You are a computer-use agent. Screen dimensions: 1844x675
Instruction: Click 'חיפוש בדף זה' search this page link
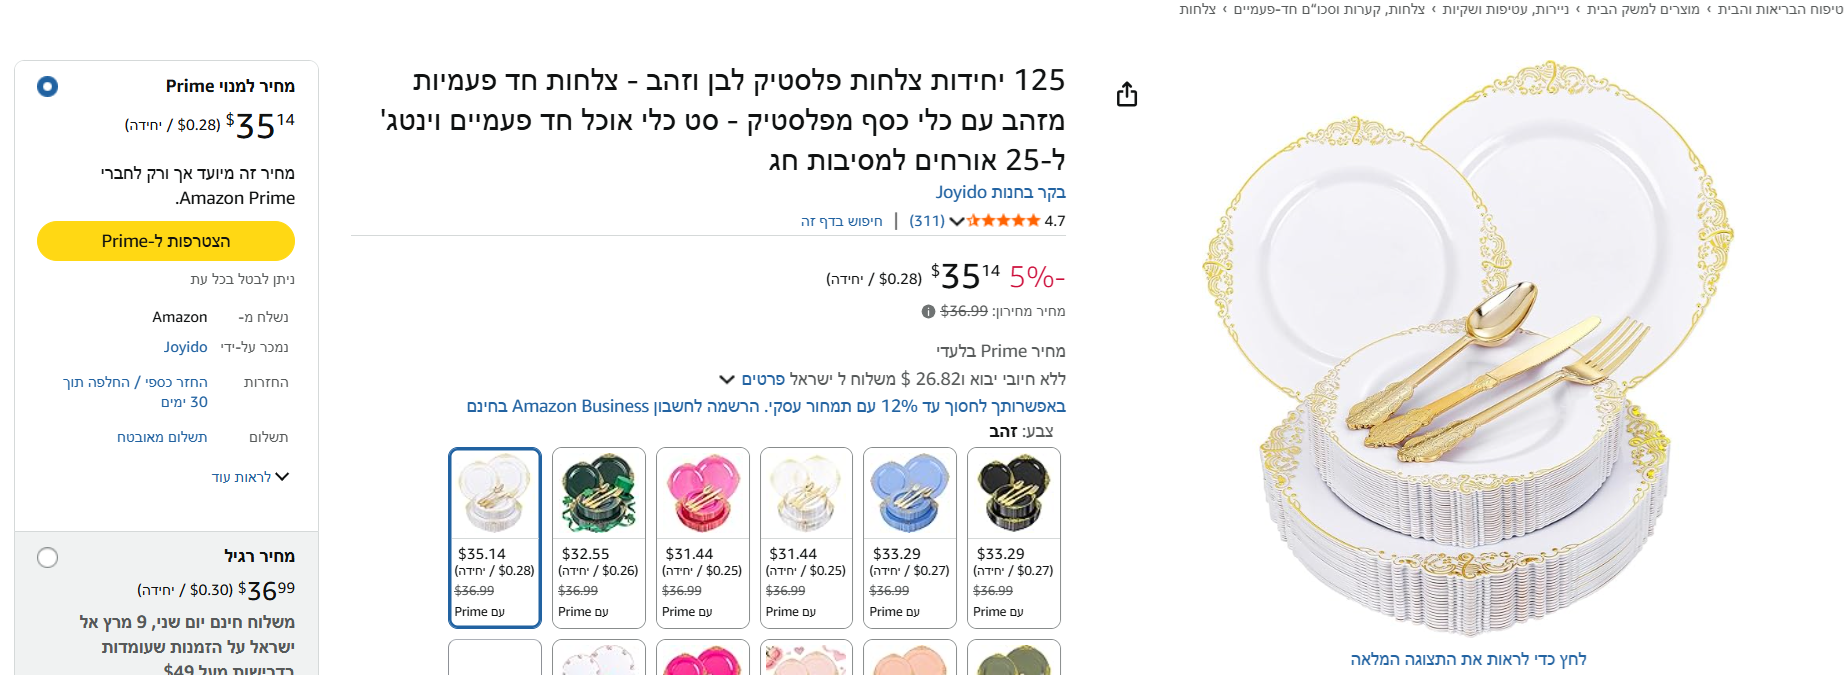tap(842, 221)
